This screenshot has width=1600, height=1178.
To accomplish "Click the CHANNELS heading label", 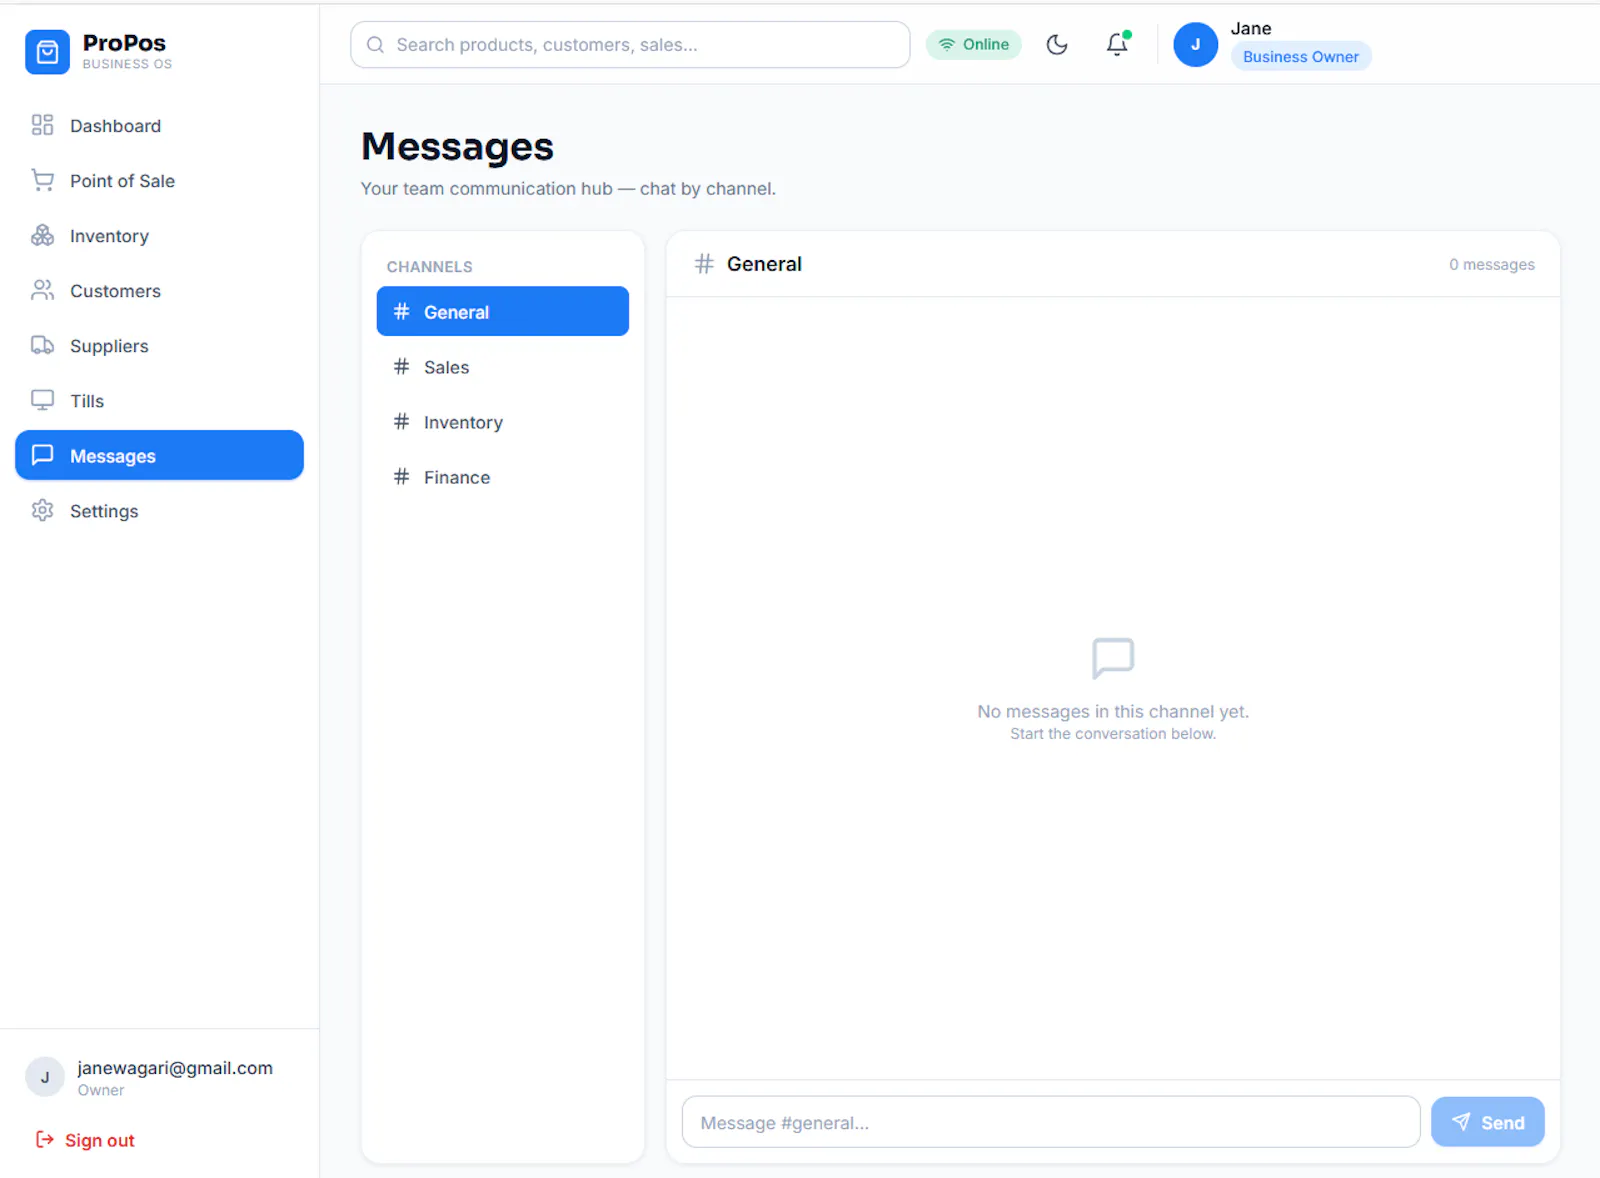I will (x=430, y=267).
